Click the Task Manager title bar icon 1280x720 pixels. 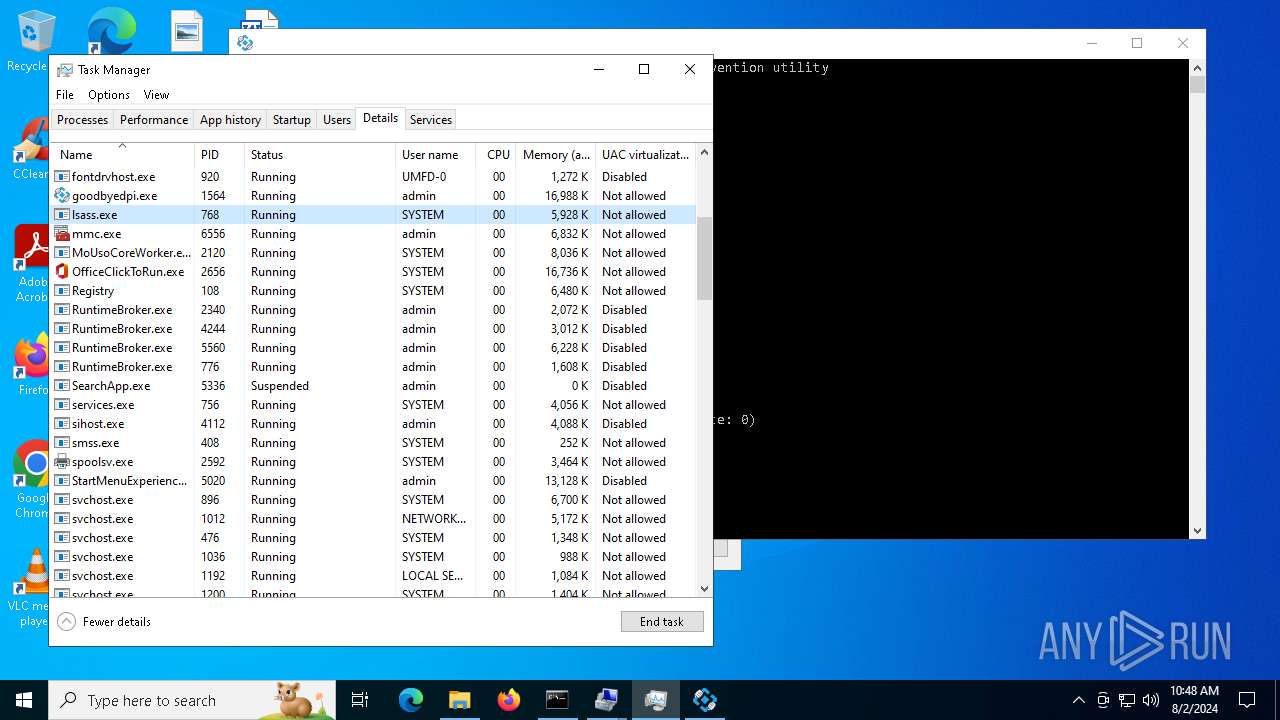65,70
